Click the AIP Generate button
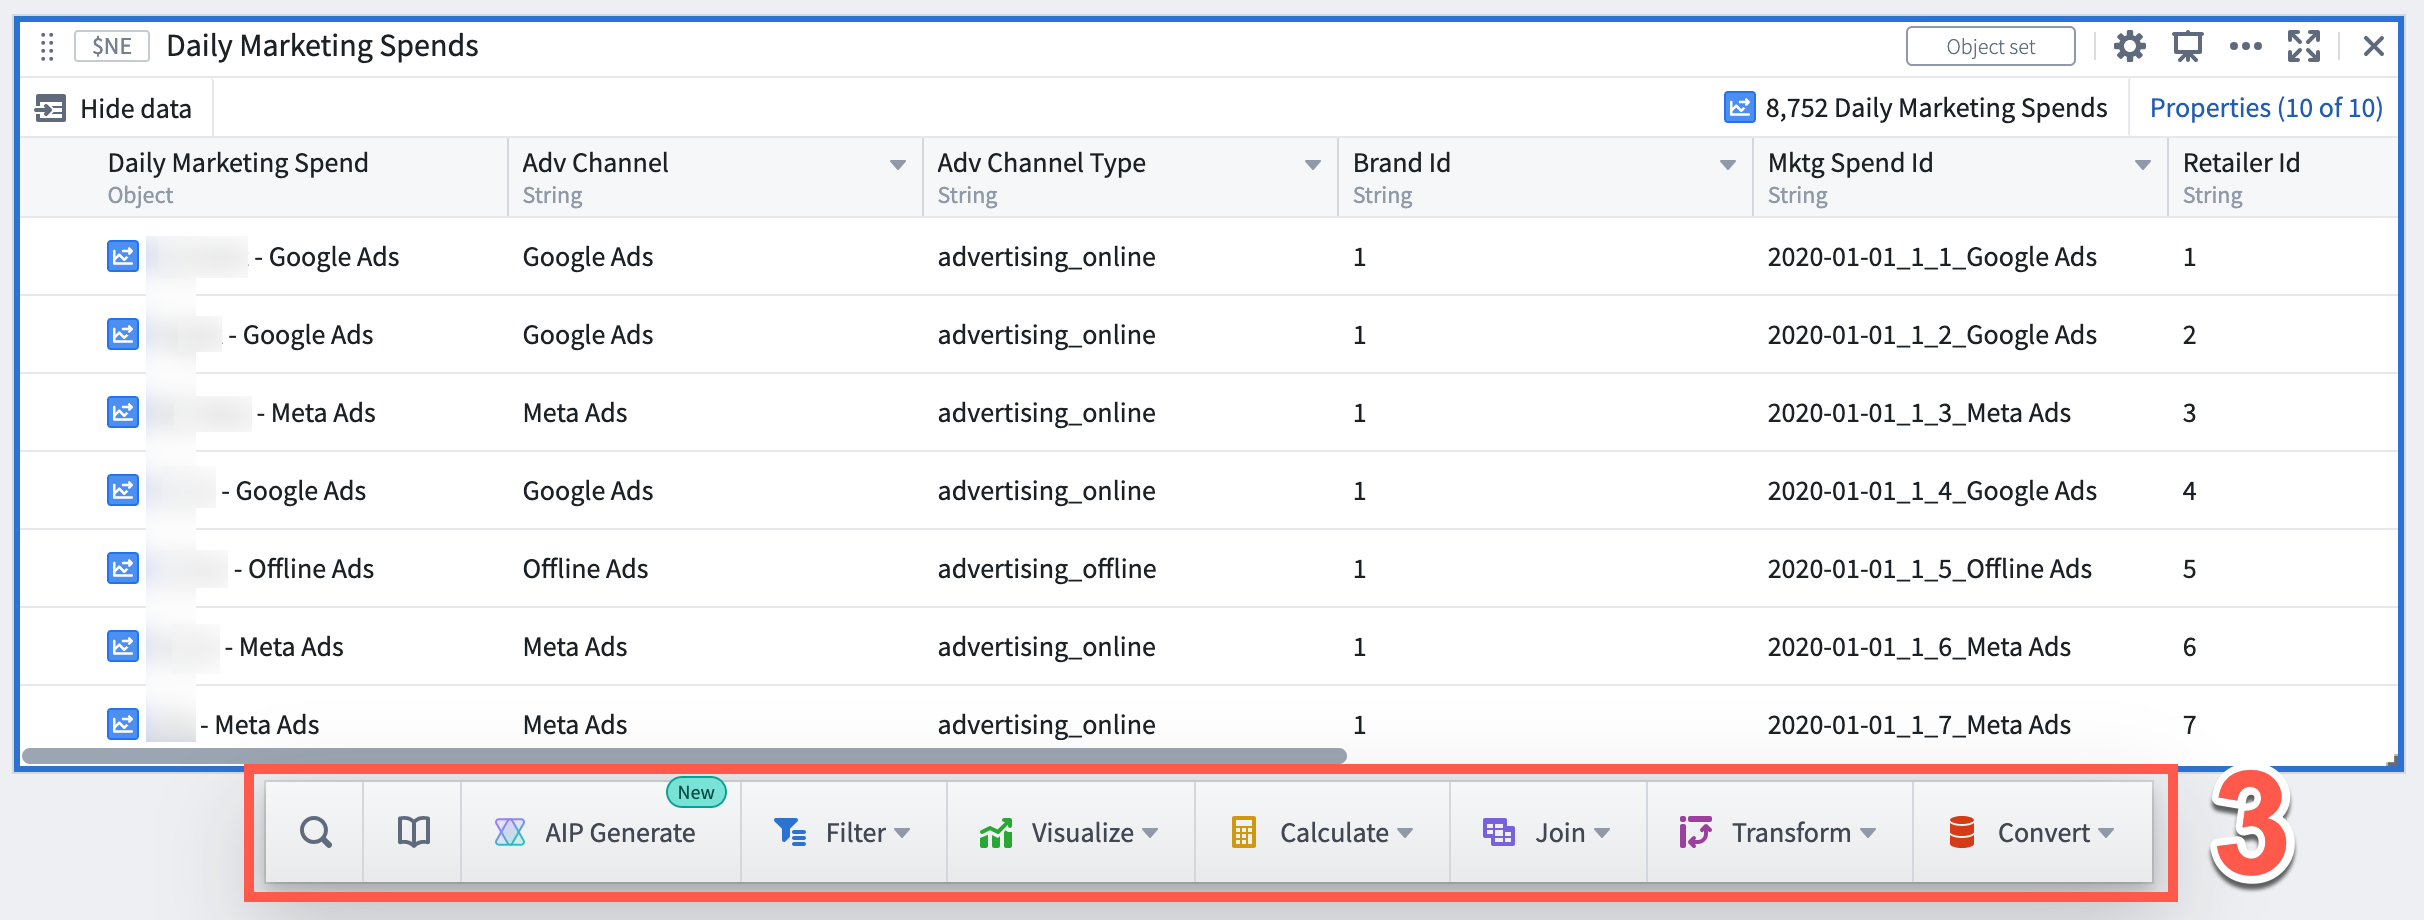The height and width of the screenshot is (920, 2424). coord(601,832)
